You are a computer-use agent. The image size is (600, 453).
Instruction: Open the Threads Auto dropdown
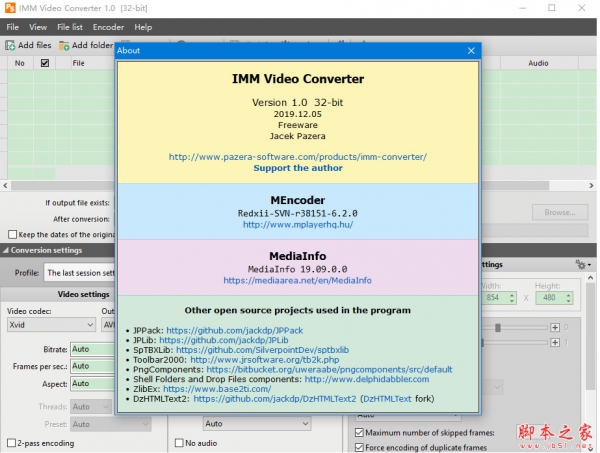click(91, 407)
